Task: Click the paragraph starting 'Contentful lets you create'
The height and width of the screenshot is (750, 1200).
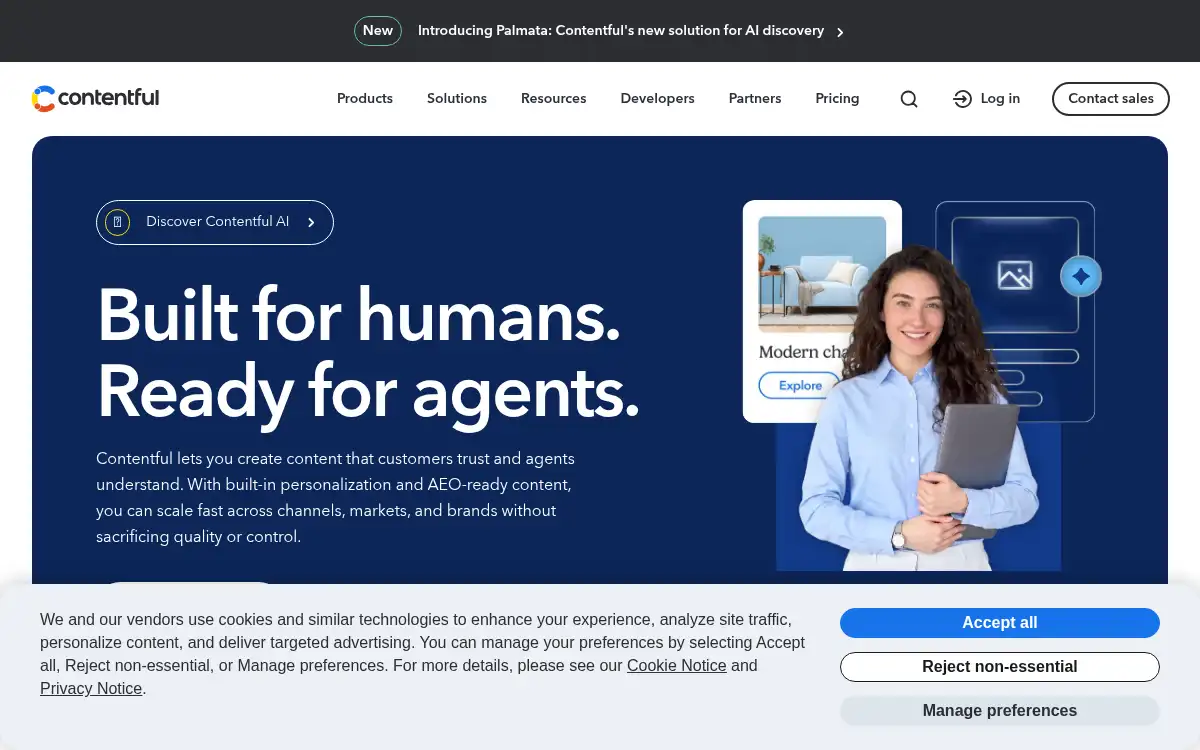Action: click(x=336, y=497)
